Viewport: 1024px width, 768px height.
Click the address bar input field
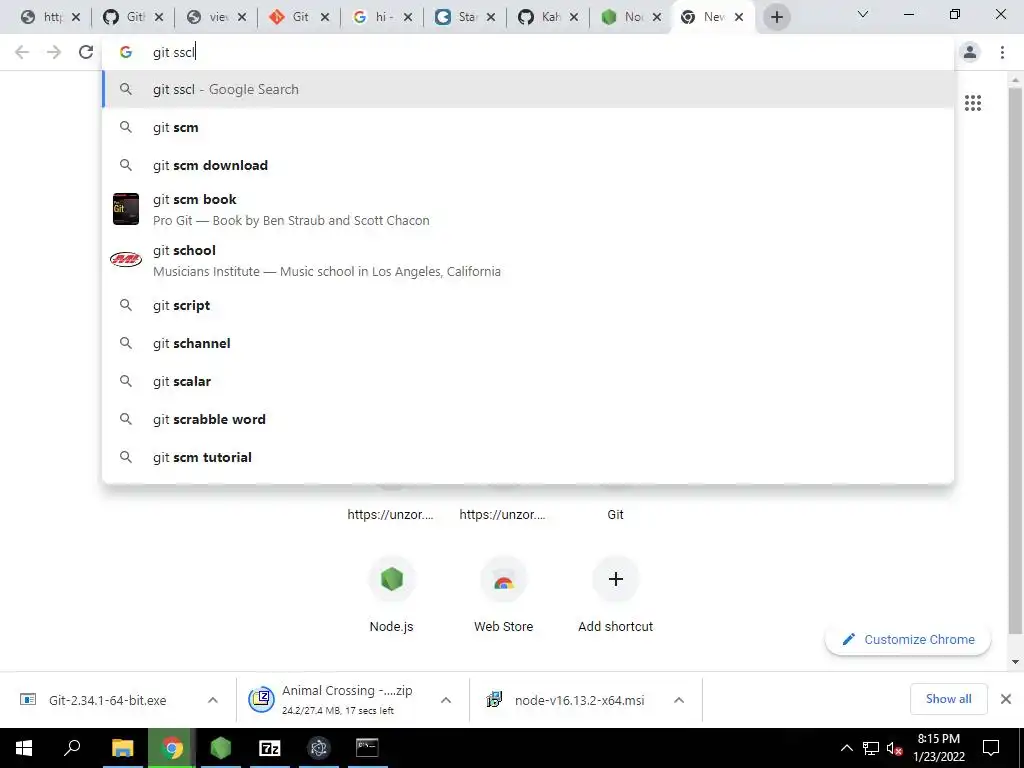pyautogui.click(x=528, y=52)
